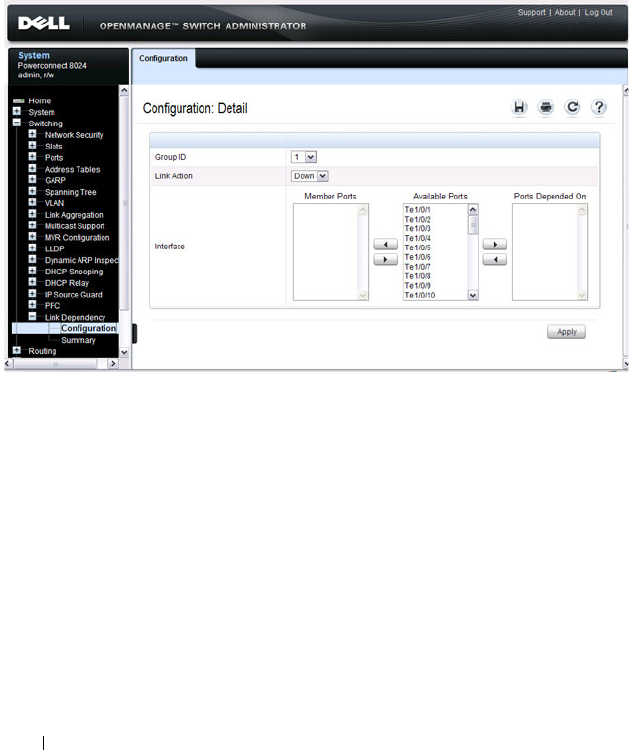641x750 pixels.
Task: Expand the LLDP node
Action: pyautogui.click(x=32, y=248)
